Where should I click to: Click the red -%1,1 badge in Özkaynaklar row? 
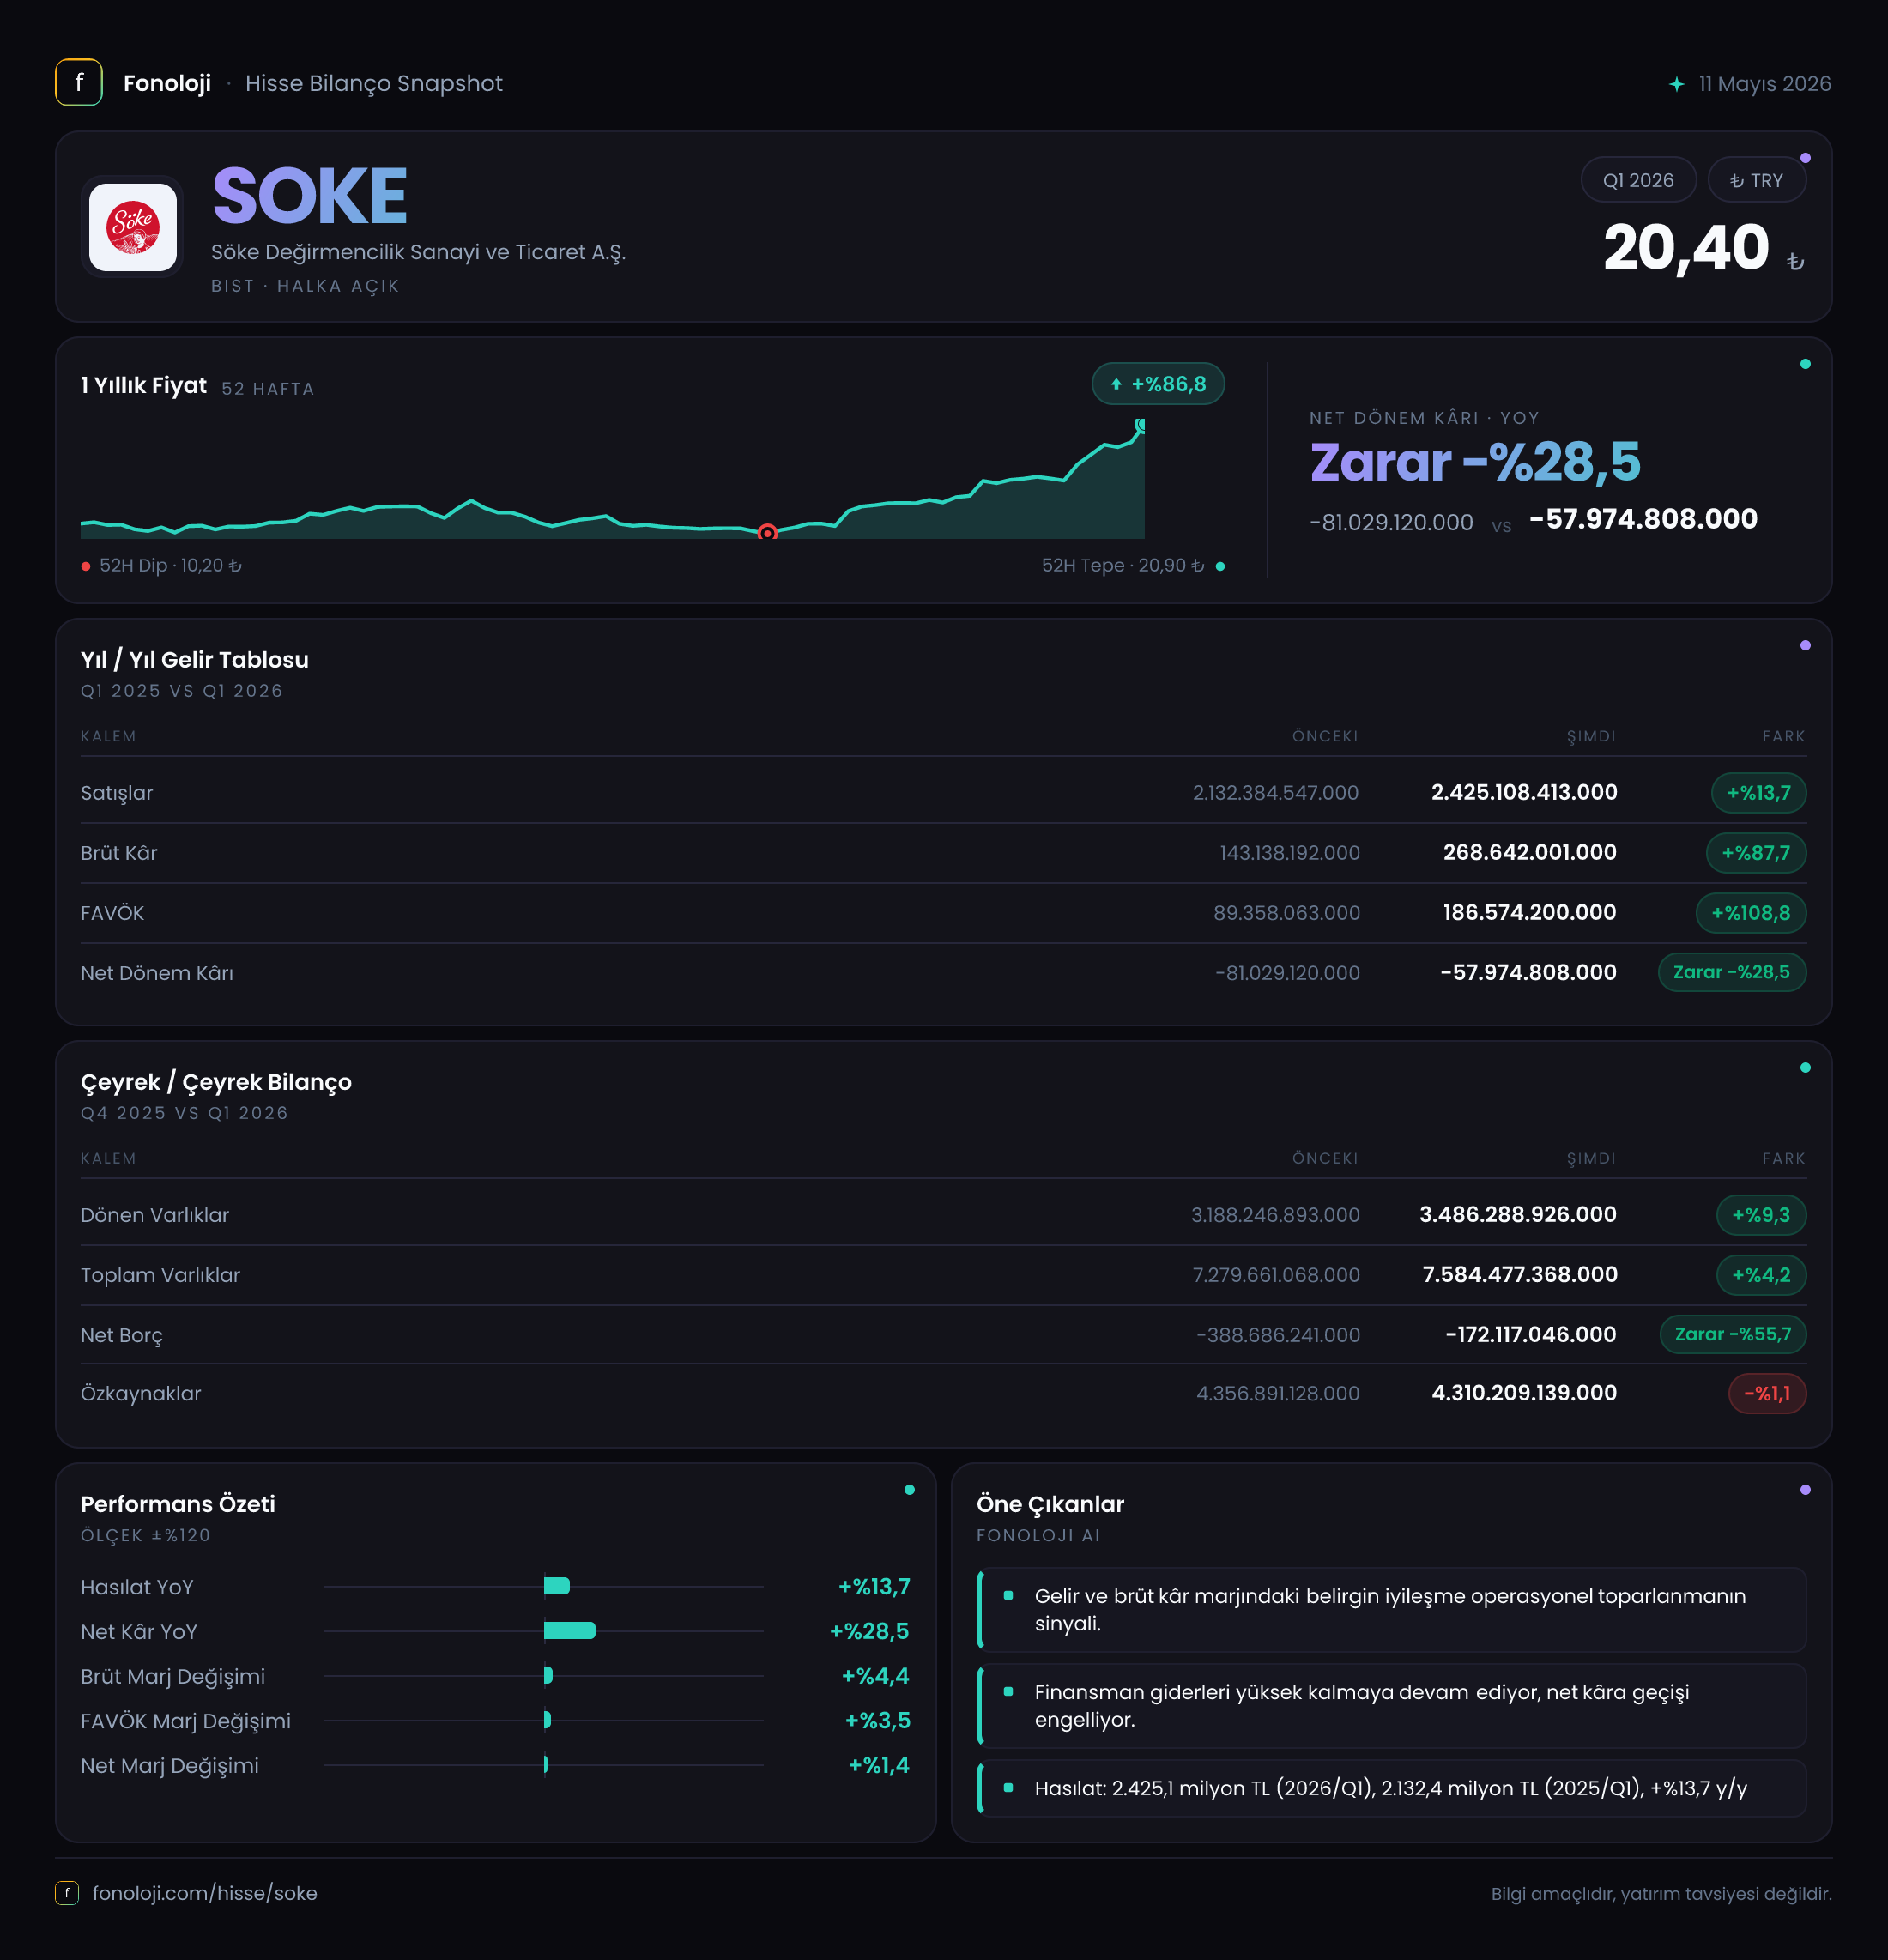click(x=1767, y=1393)
